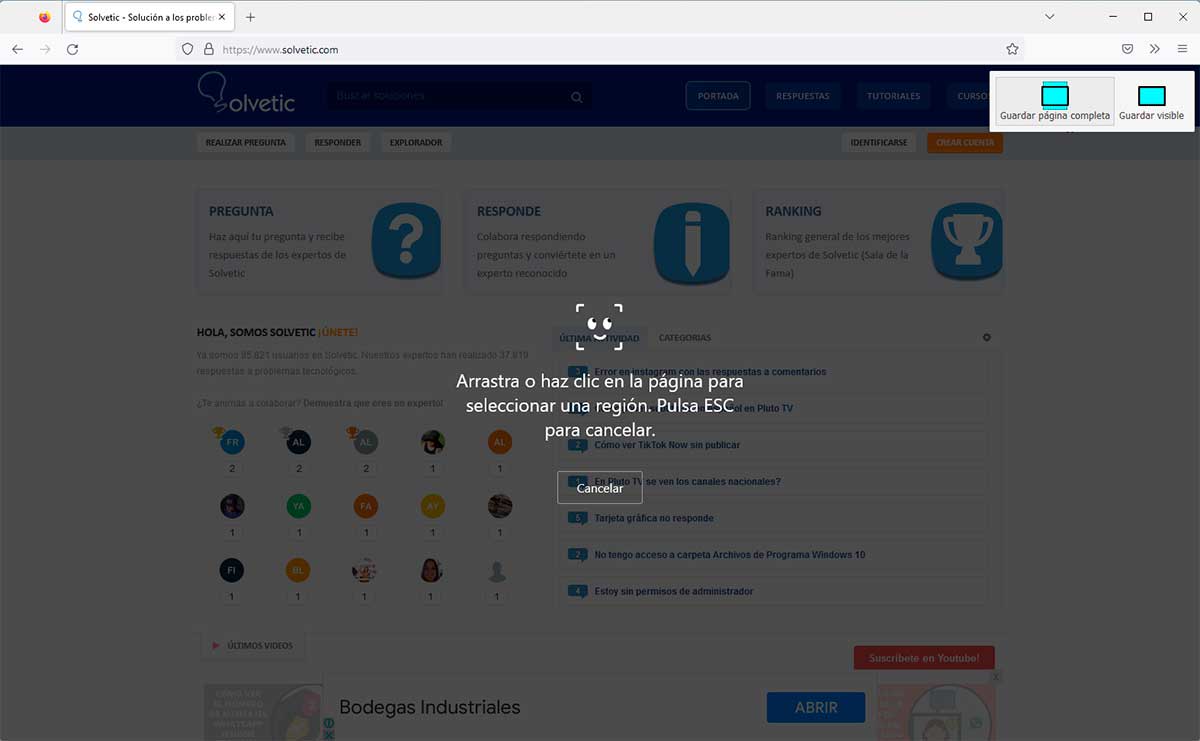Click the FR user avatar
Image resolution: width=1200 pixels, height=741 pixels.
232,443
